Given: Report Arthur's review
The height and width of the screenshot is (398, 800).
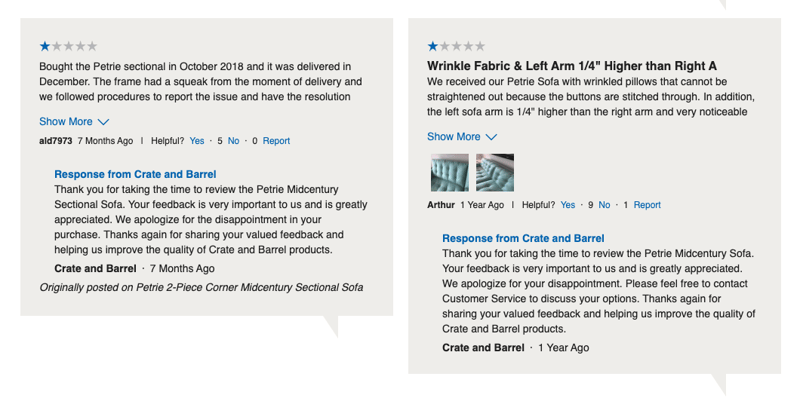Looking at the screenshot, I should click(647, 205).
